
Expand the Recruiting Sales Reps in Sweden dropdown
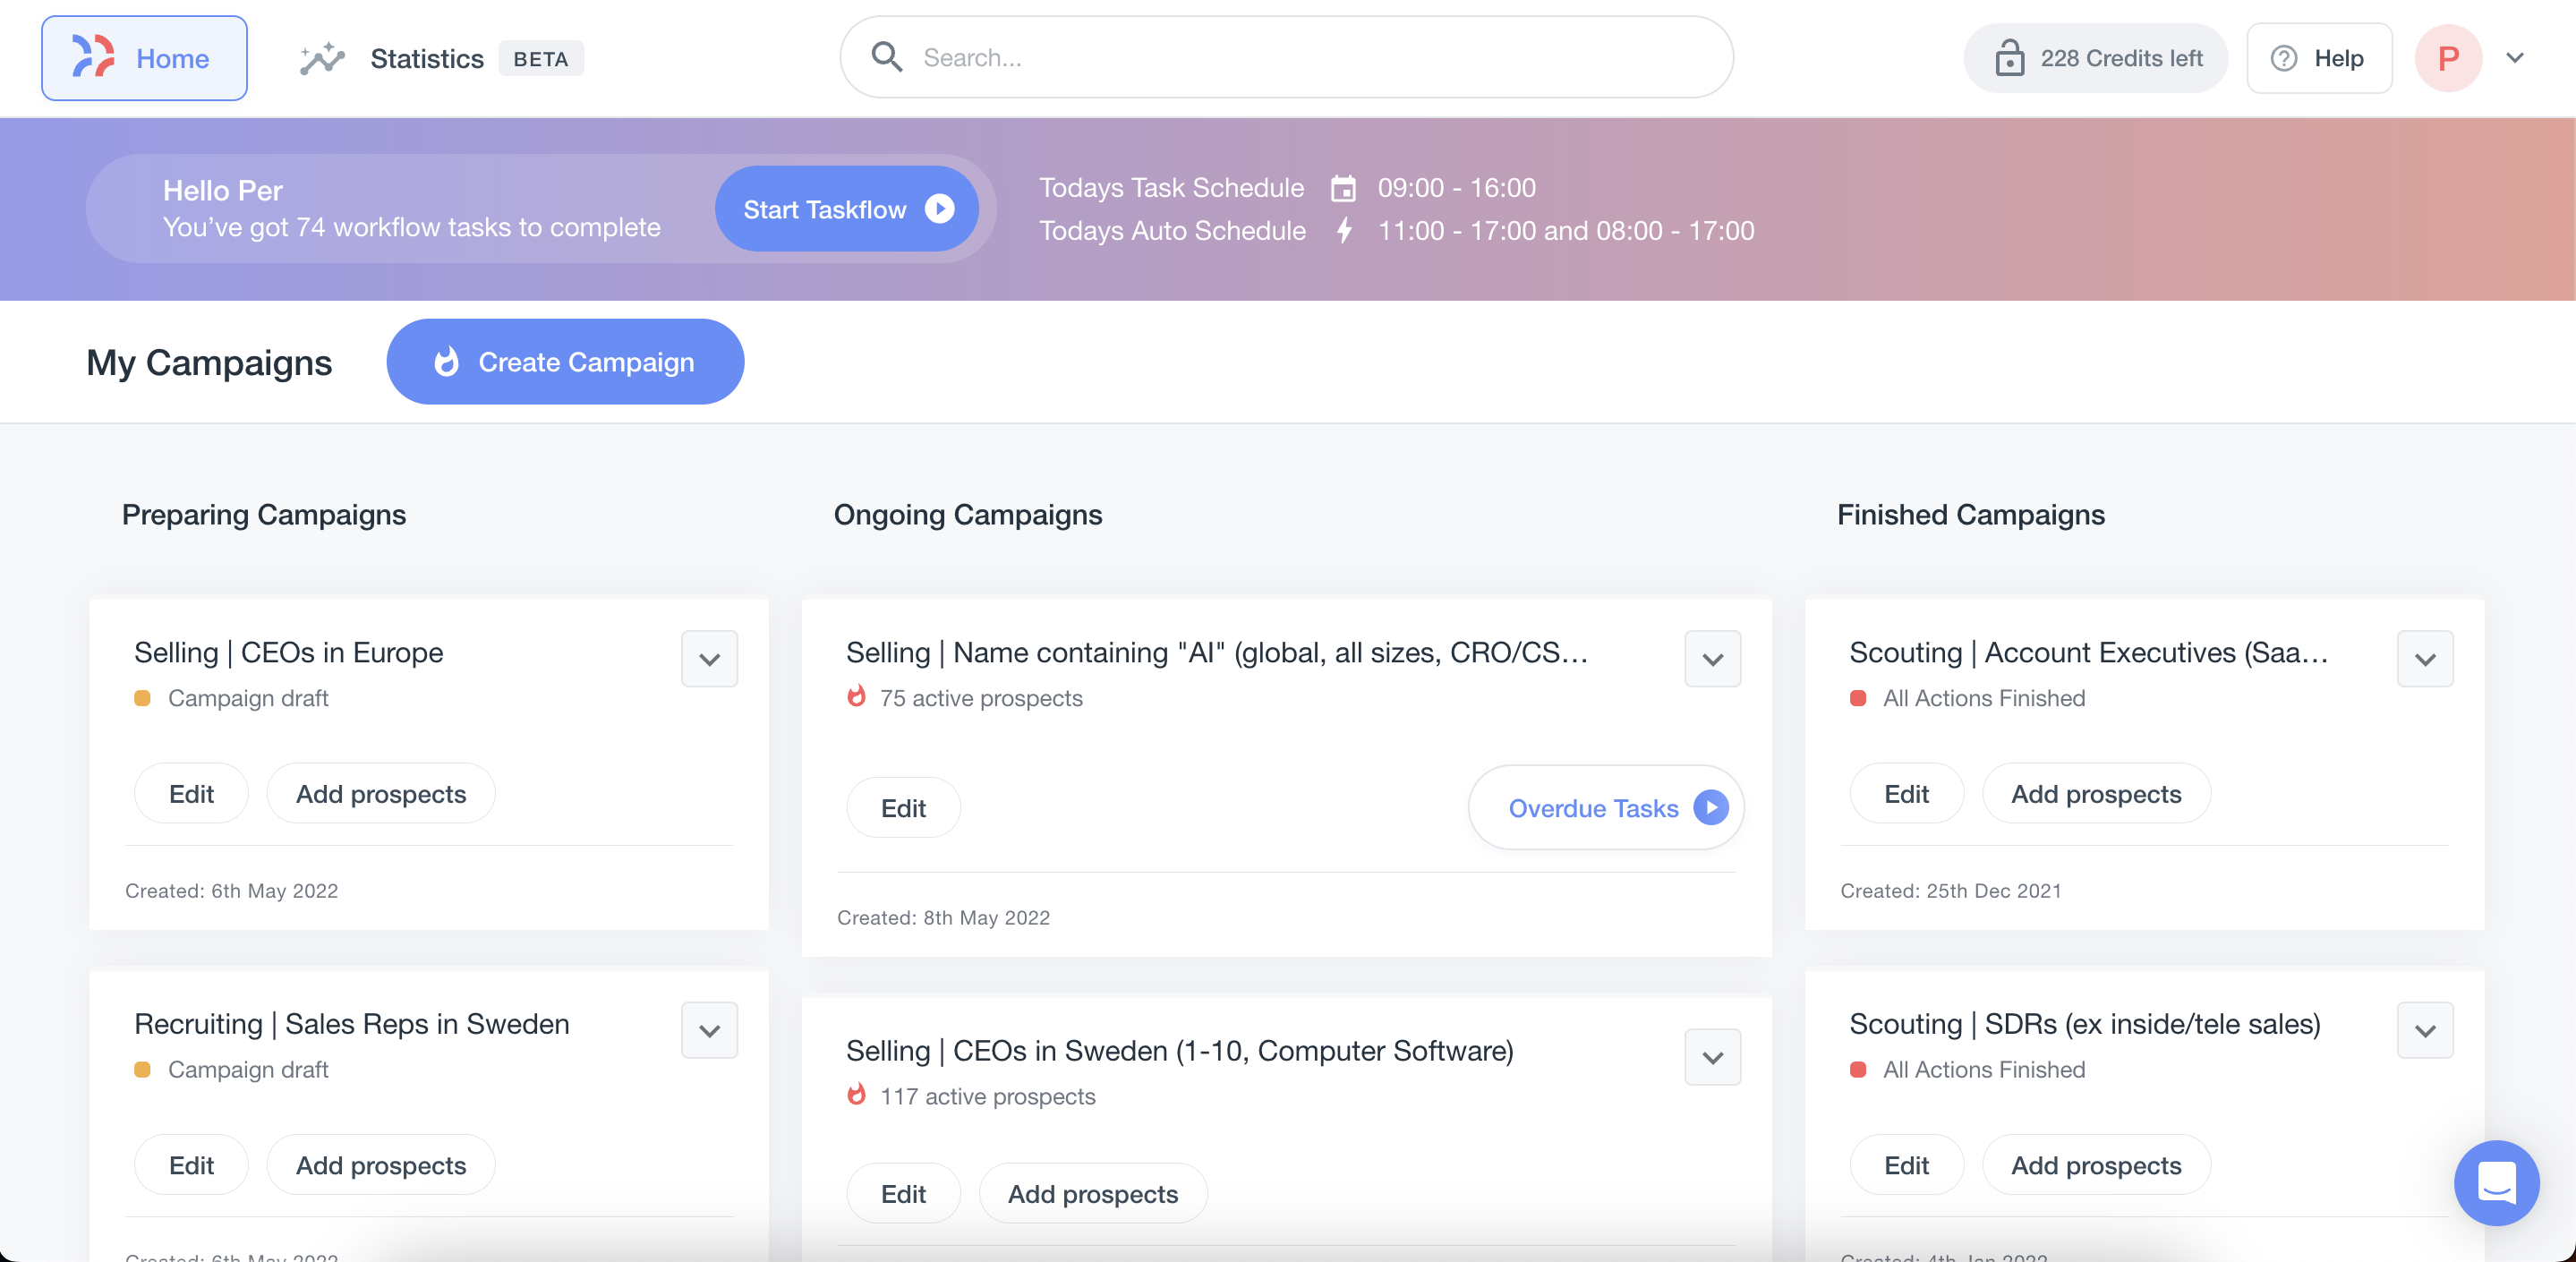tap(709, 1030)
